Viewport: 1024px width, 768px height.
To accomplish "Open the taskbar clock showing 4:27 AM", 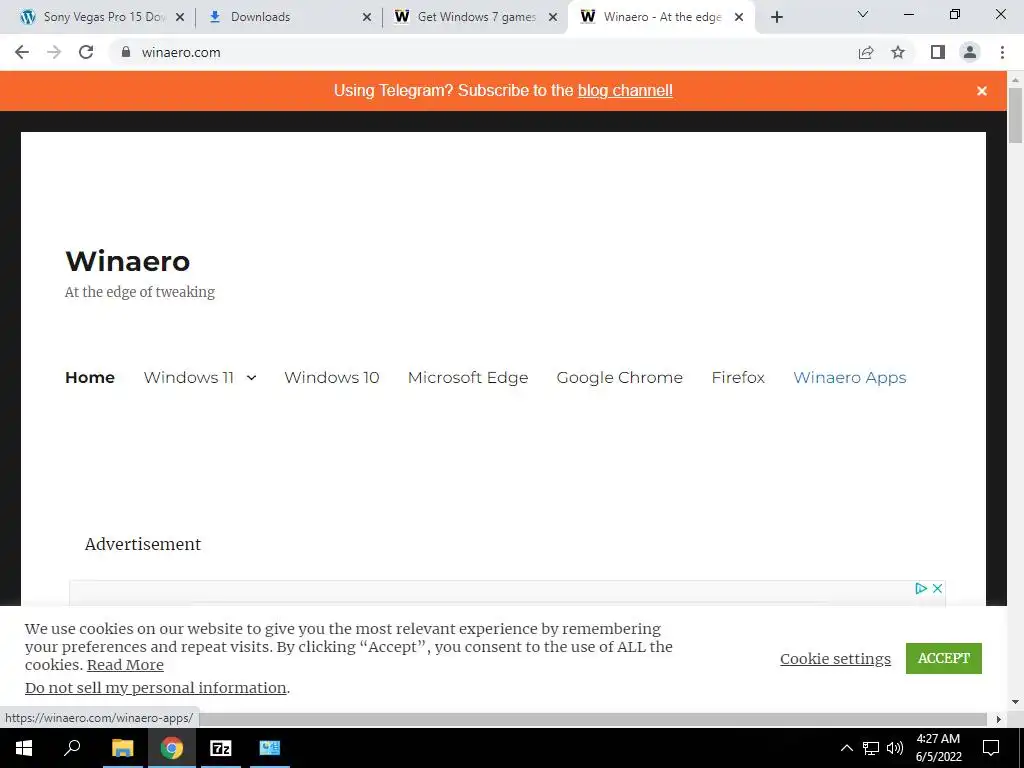I will point(938,748).
